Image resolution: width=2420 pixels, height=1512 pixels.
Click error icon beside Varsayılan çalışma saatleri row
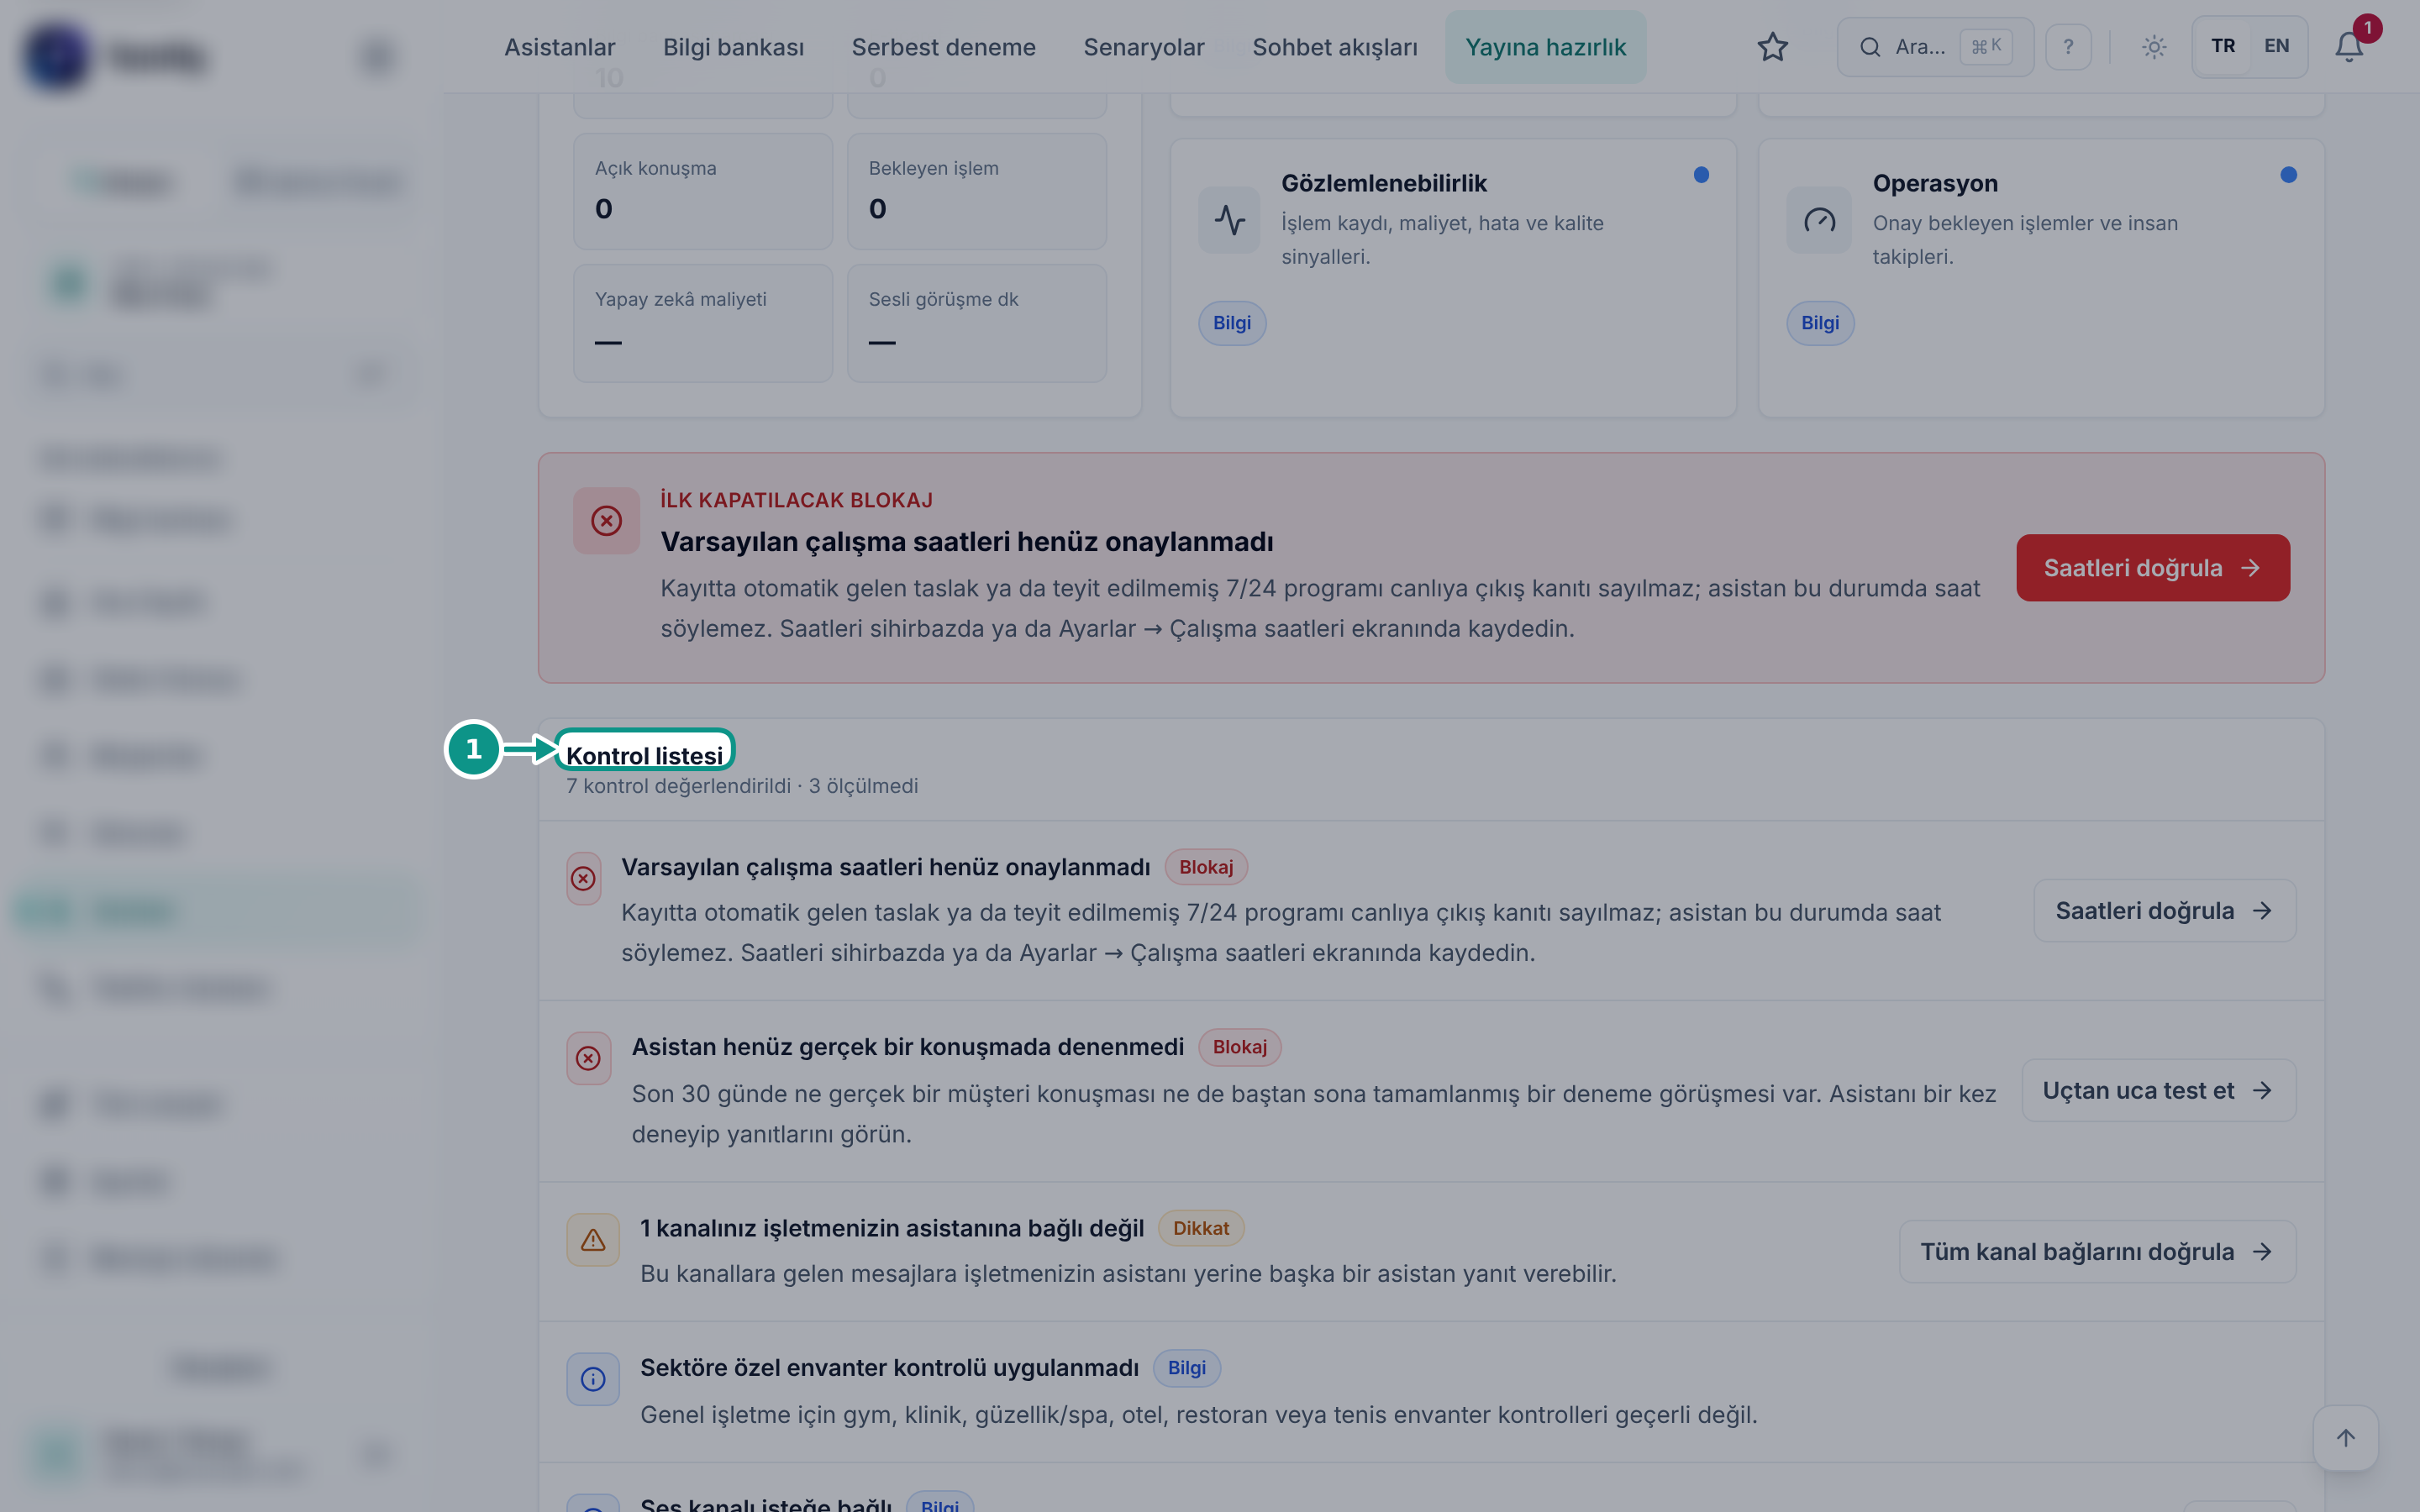pyautogui.click(x=583, y=878)
